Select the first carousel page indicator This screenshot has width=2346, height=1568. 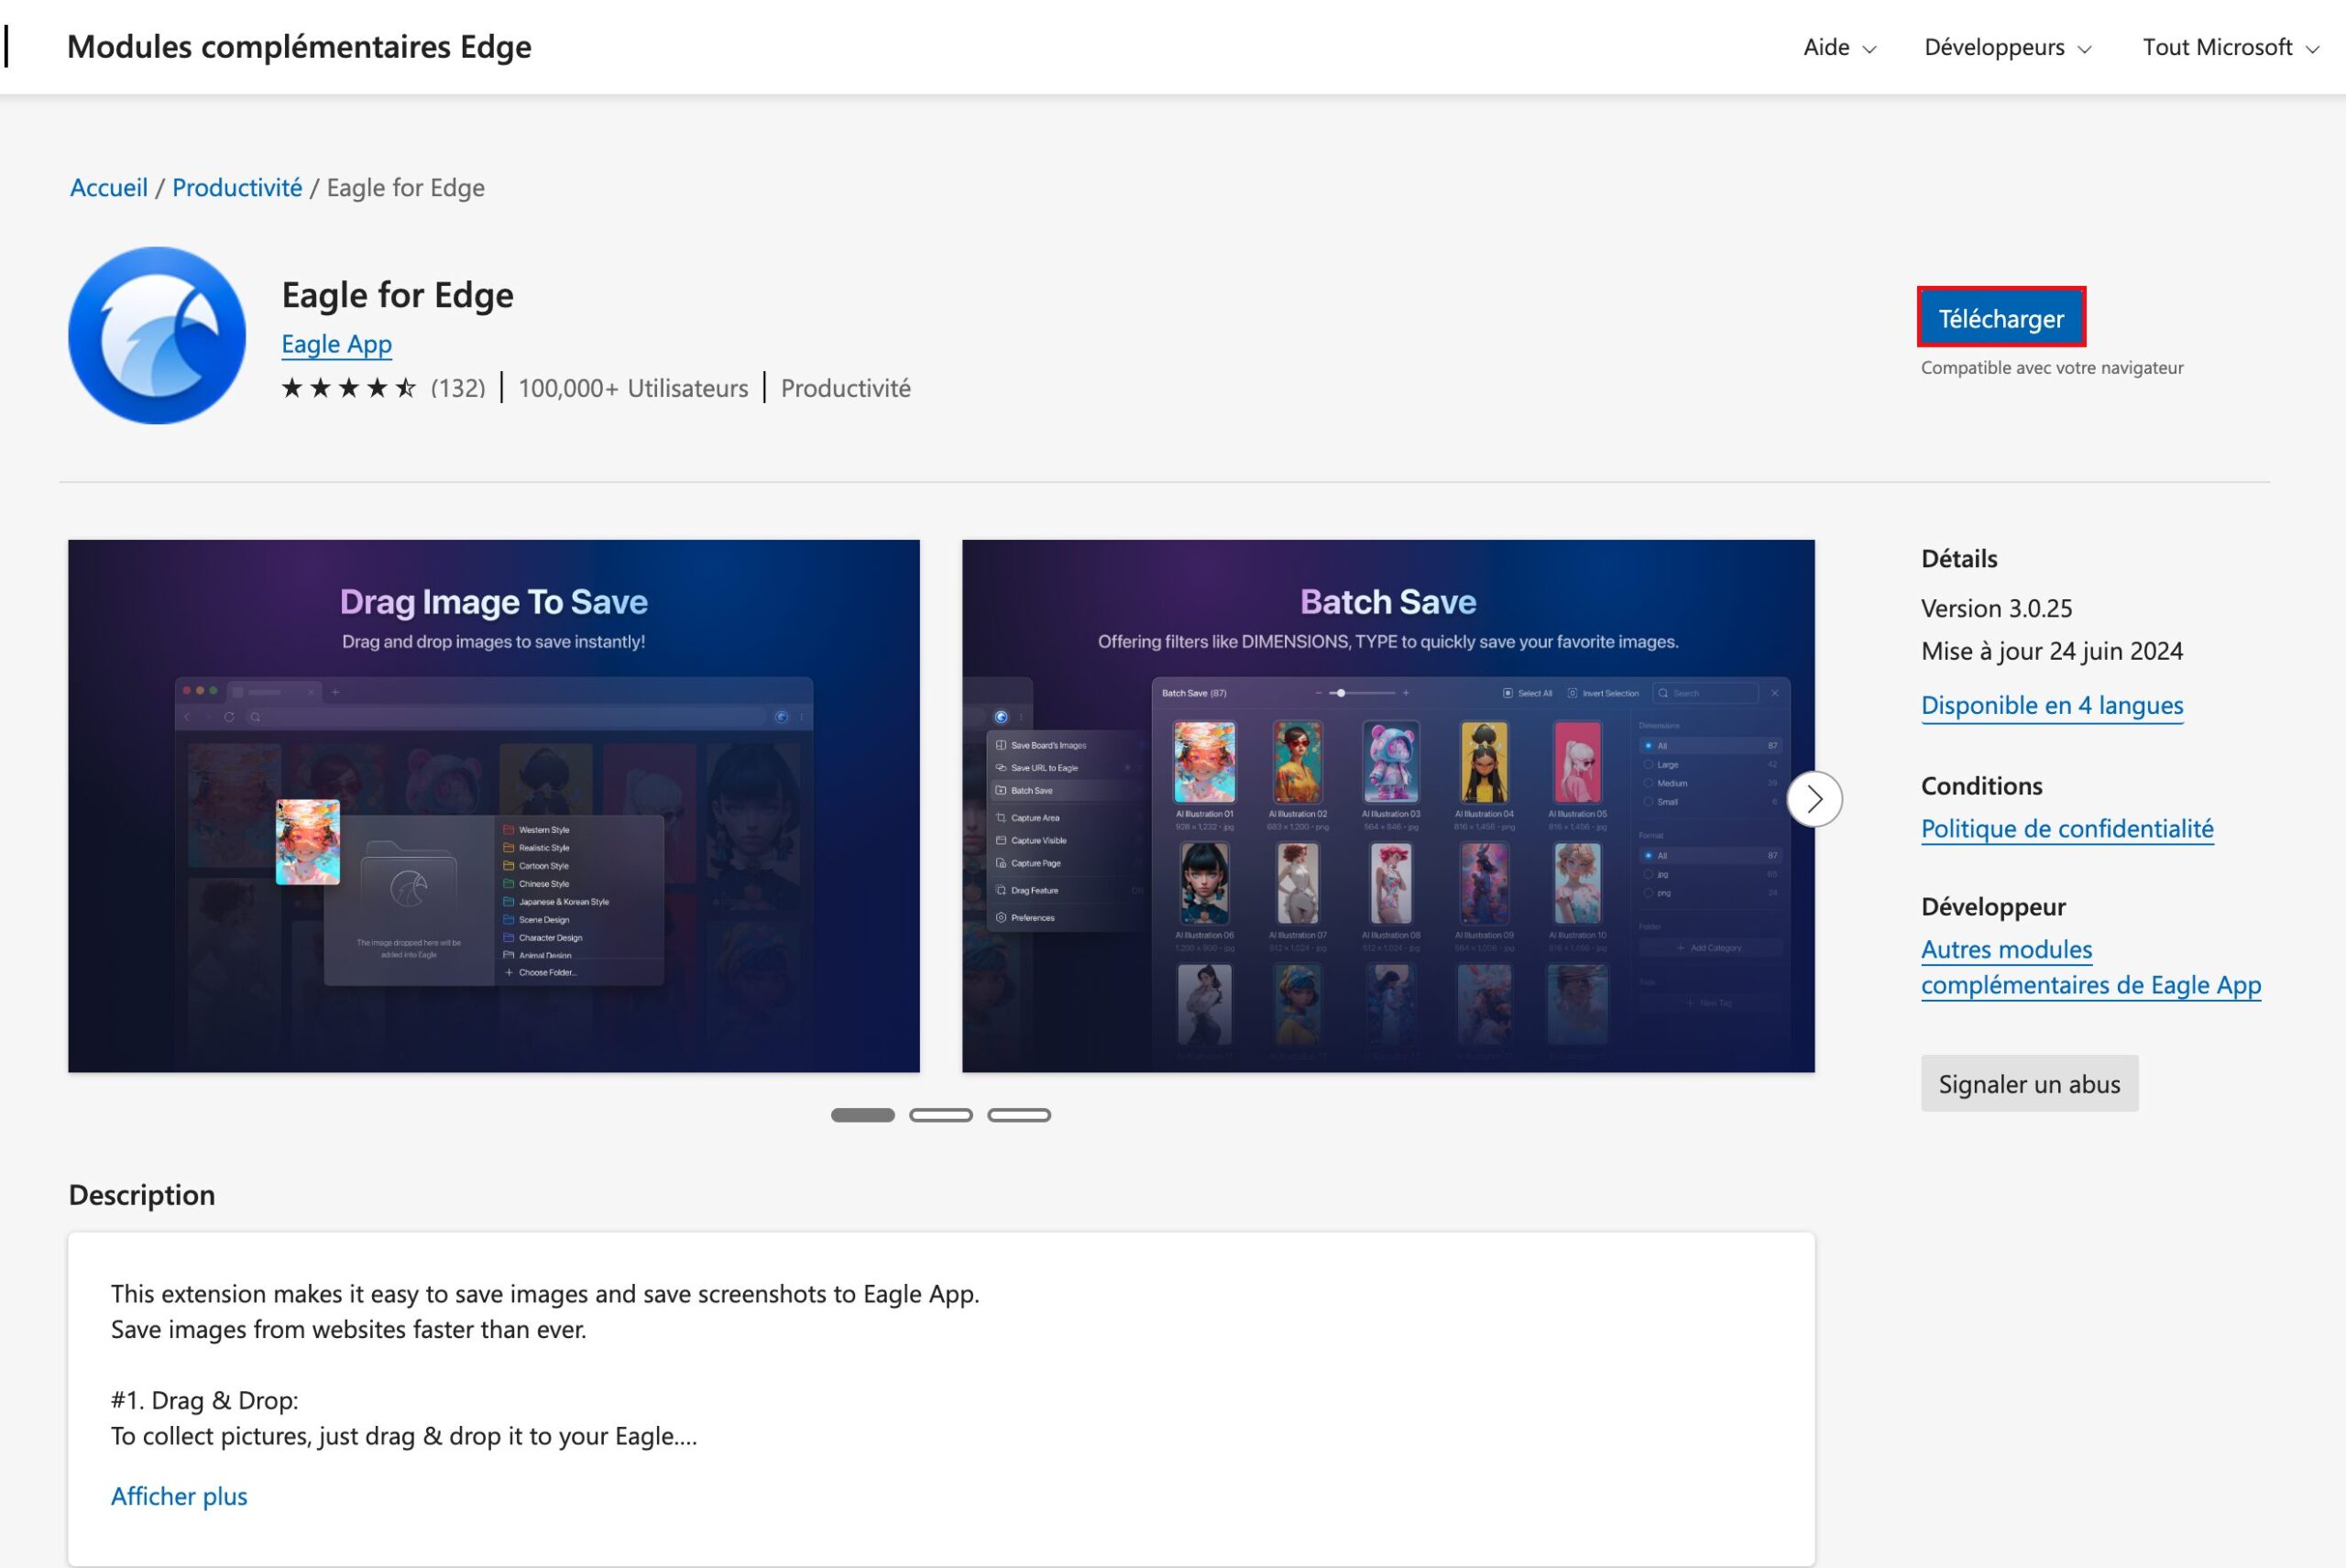863,1115
